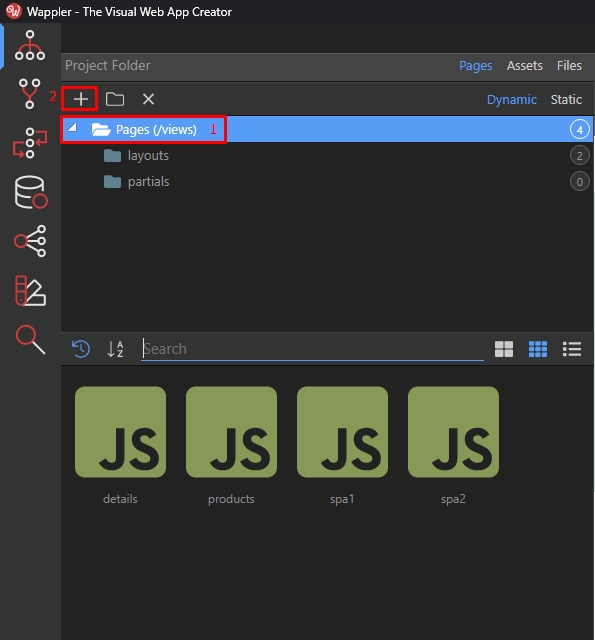Switch to large thumbnails grid view

pyautogui.click(x=504, y=349)
